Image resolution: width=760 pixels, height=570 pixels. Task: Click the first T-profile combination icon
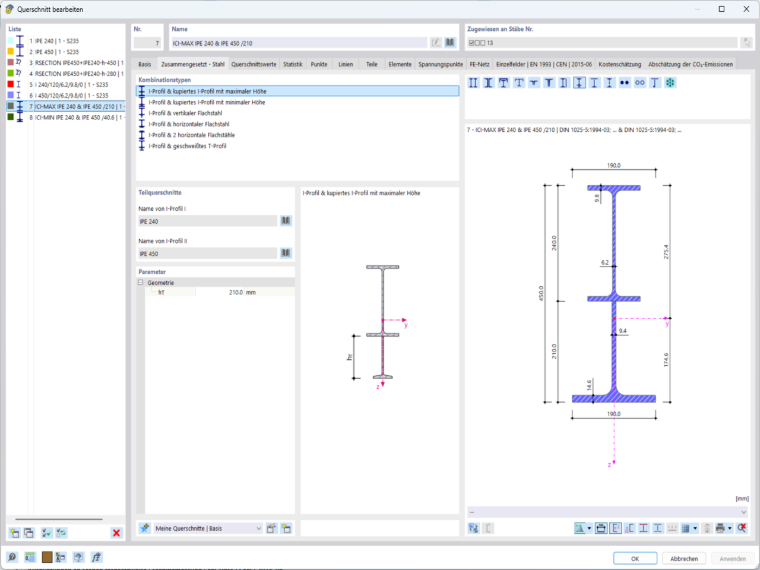(x=504, y=83)
